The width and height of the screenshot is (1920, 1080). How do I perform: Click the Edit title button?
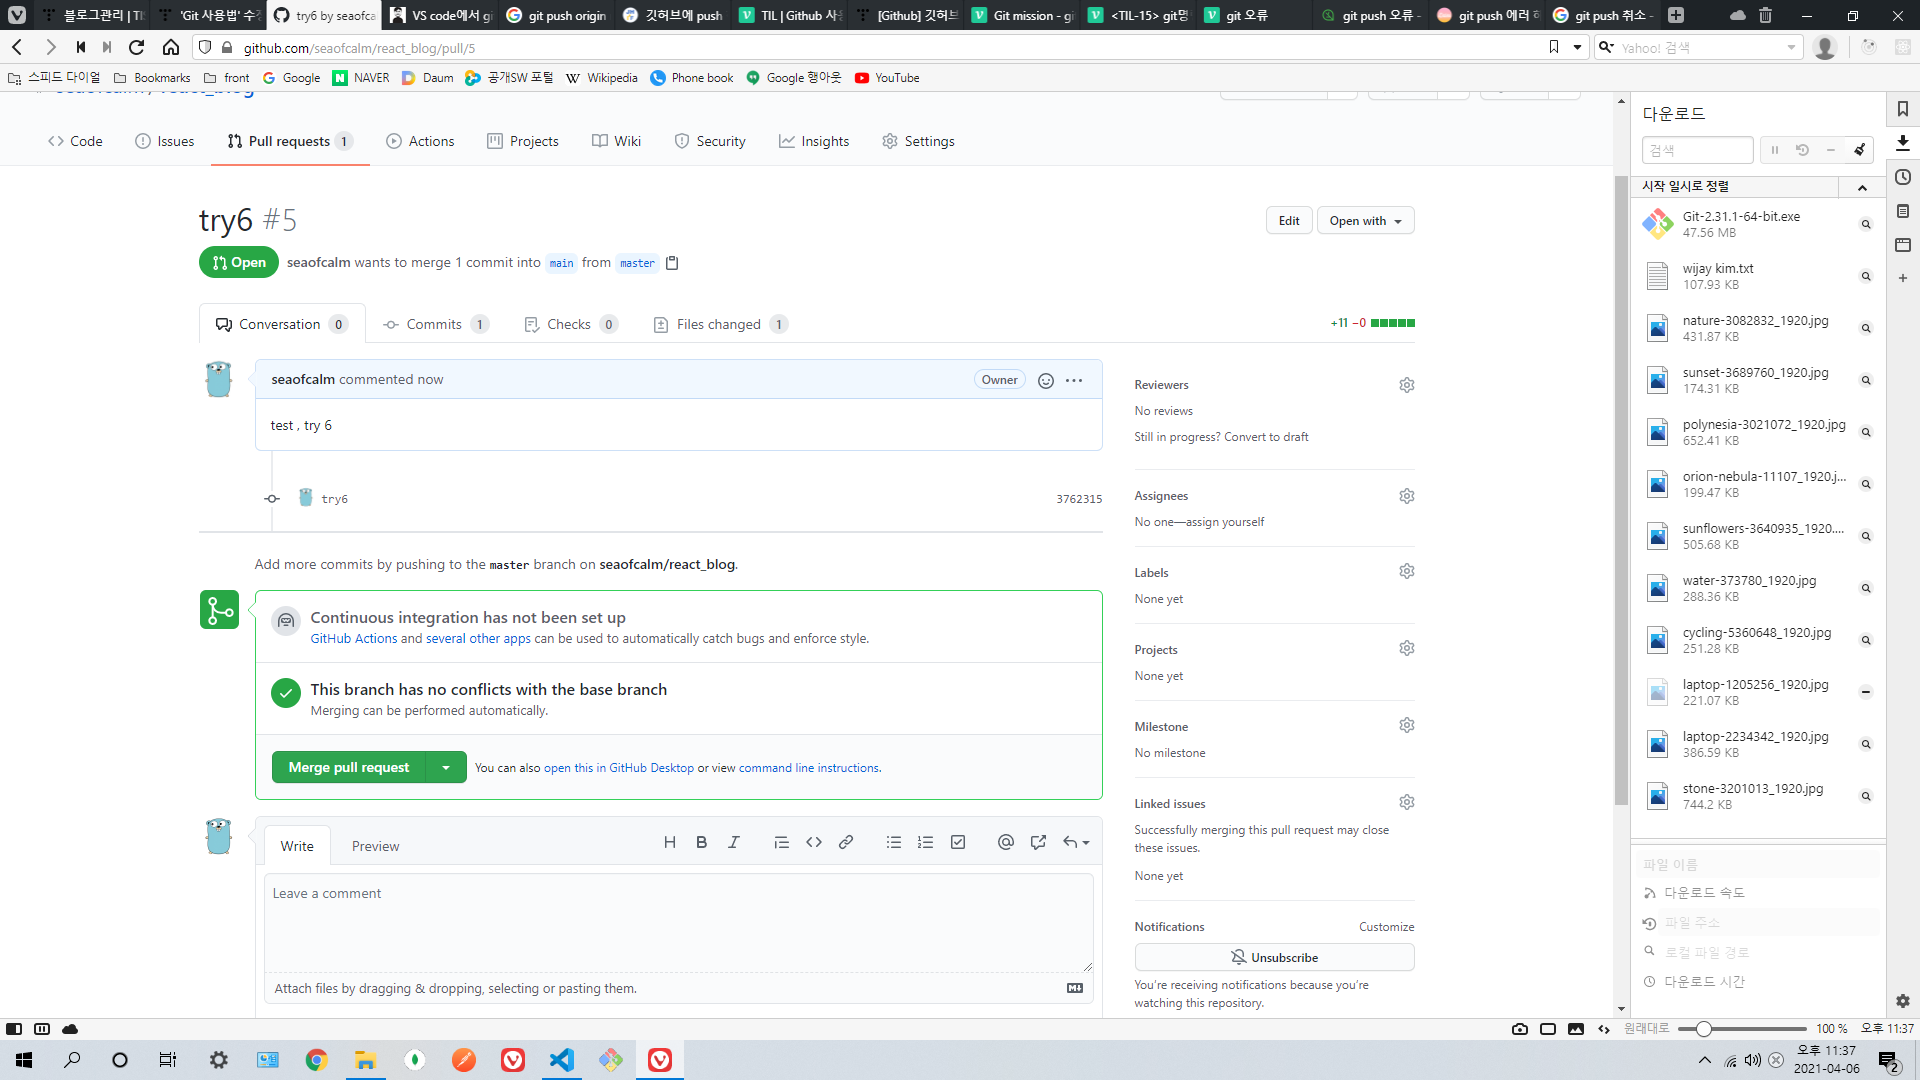coord(1289,221)
